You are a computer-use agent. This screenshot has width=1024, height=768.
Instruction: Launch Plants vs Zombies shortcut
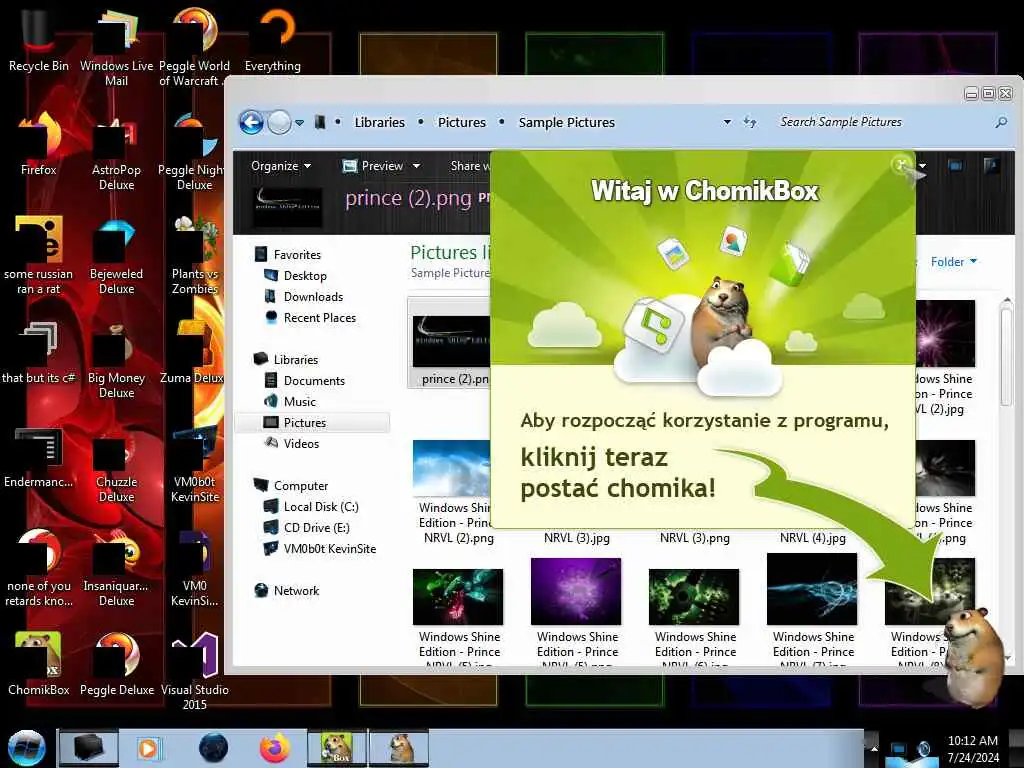pos(195,256)
